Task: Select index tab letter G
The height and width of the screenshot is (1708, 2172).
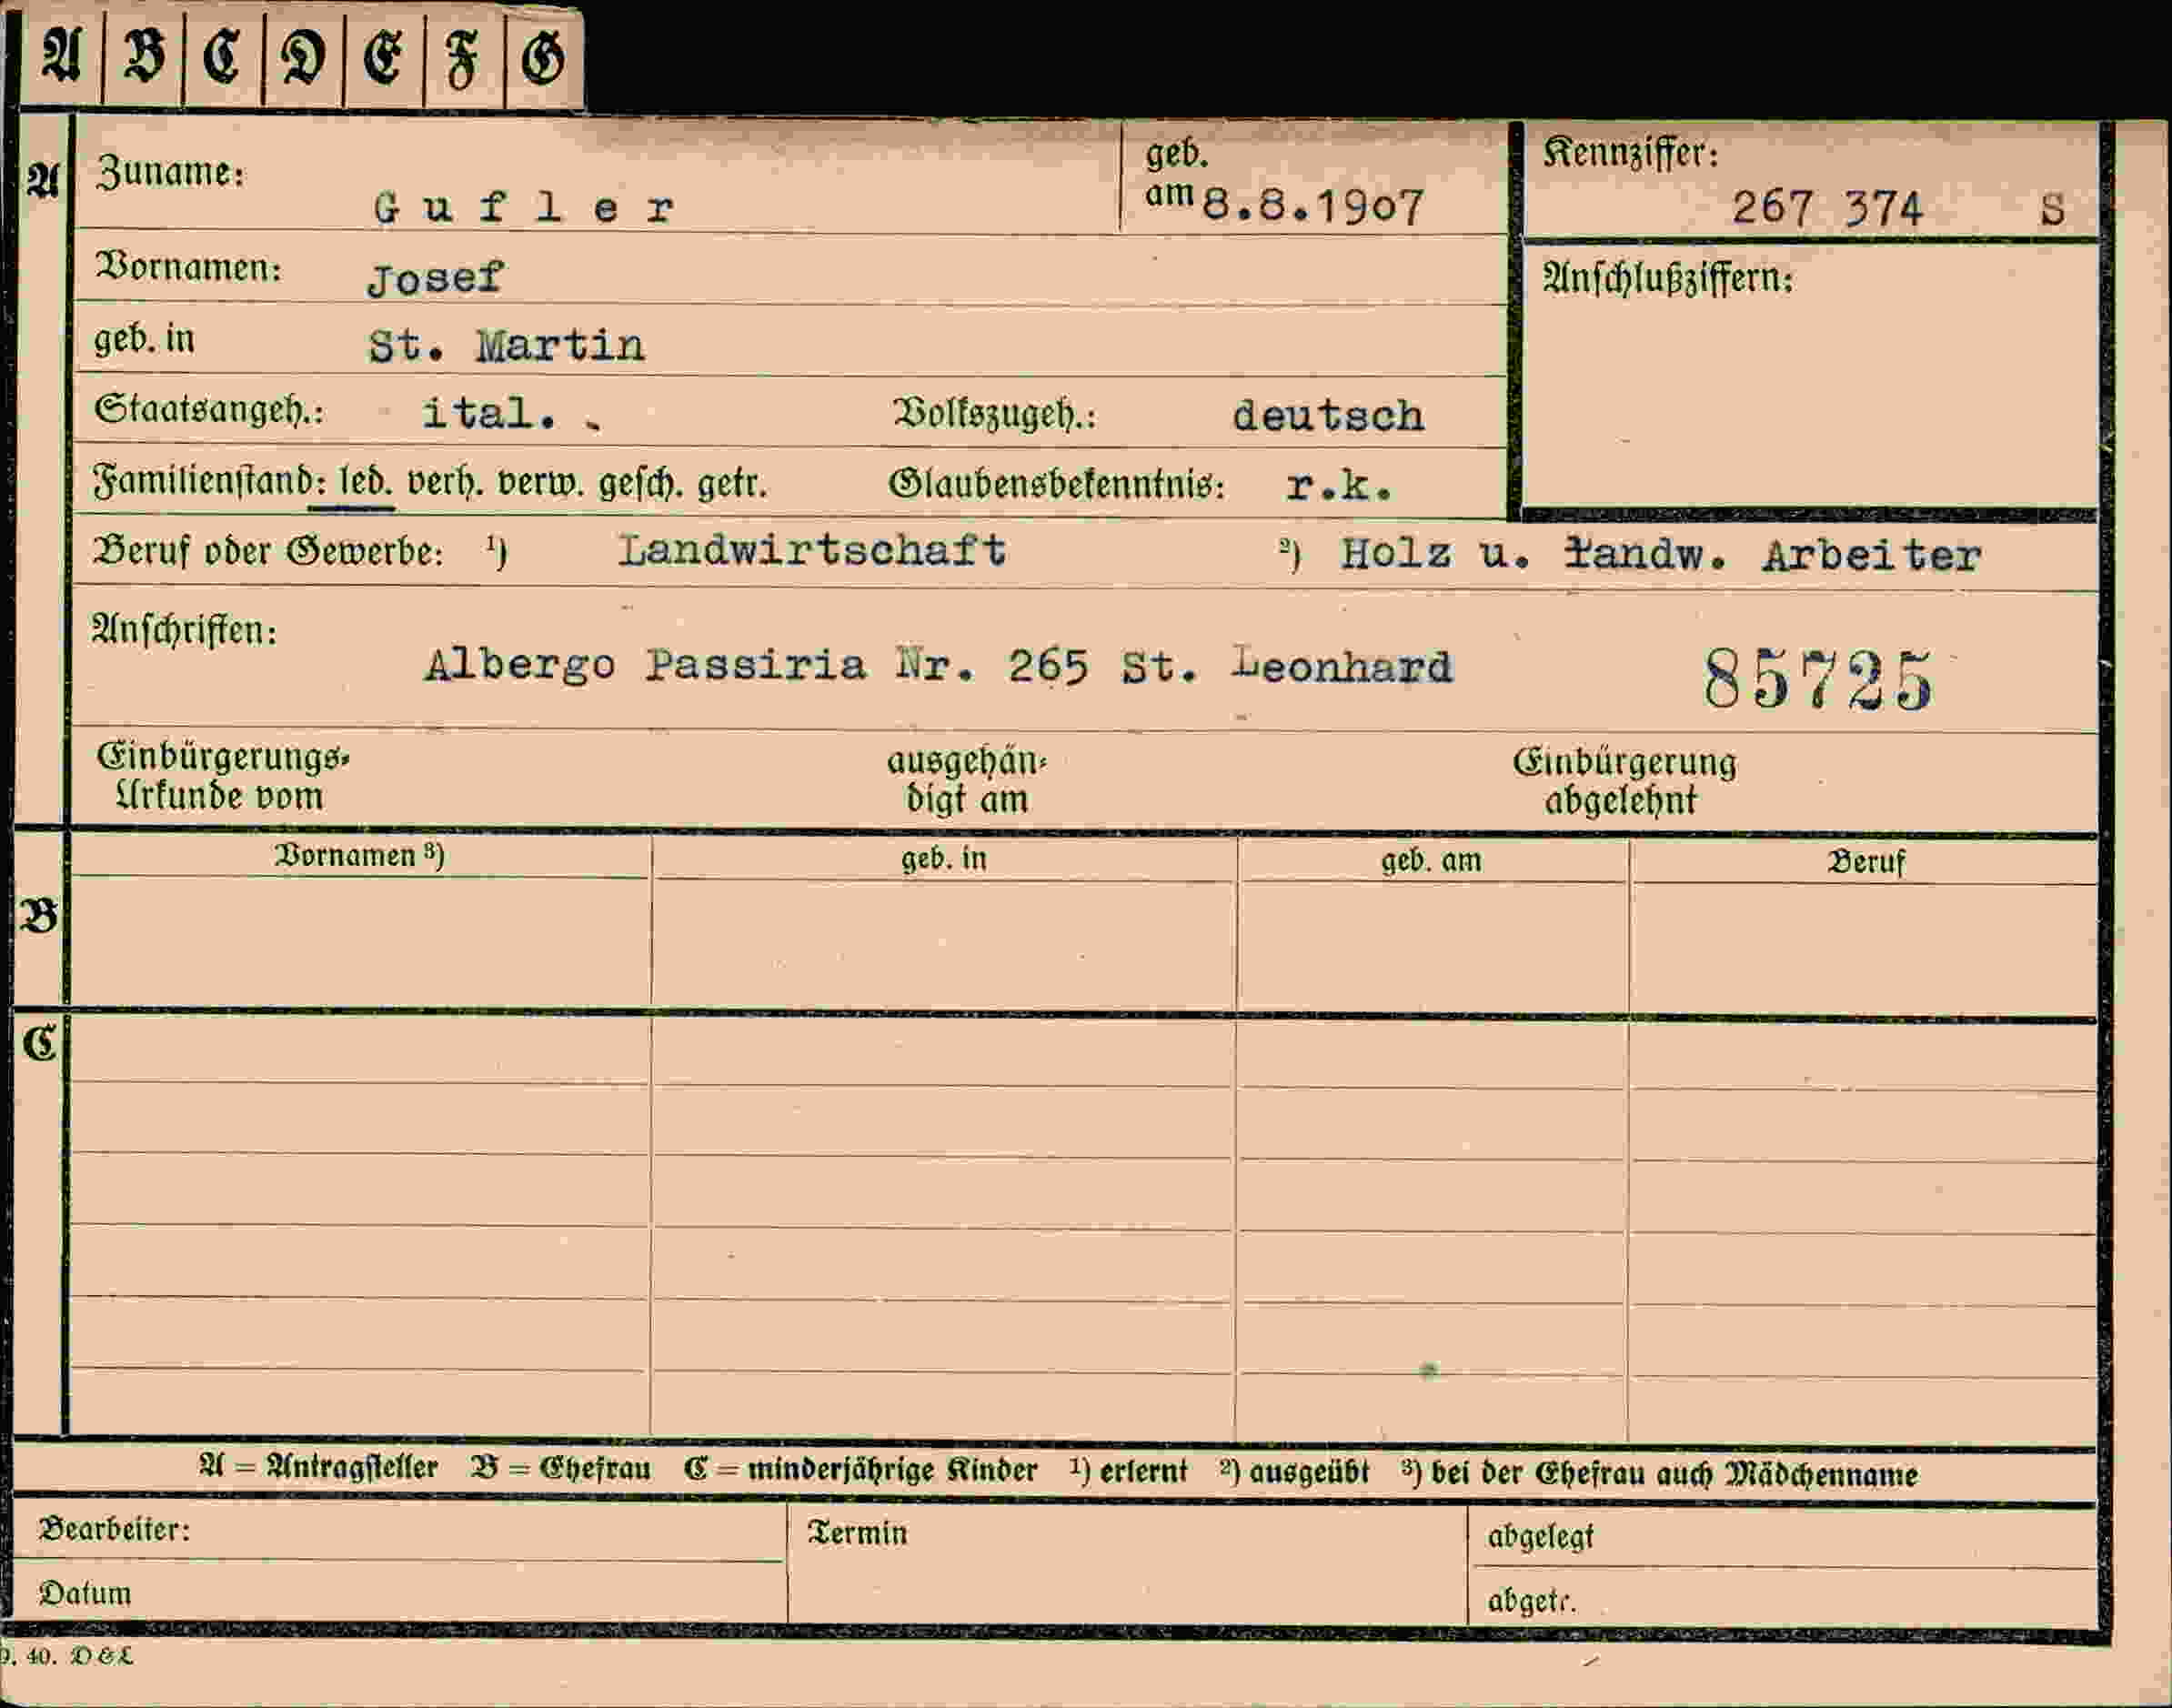Action: click(543, 58)
